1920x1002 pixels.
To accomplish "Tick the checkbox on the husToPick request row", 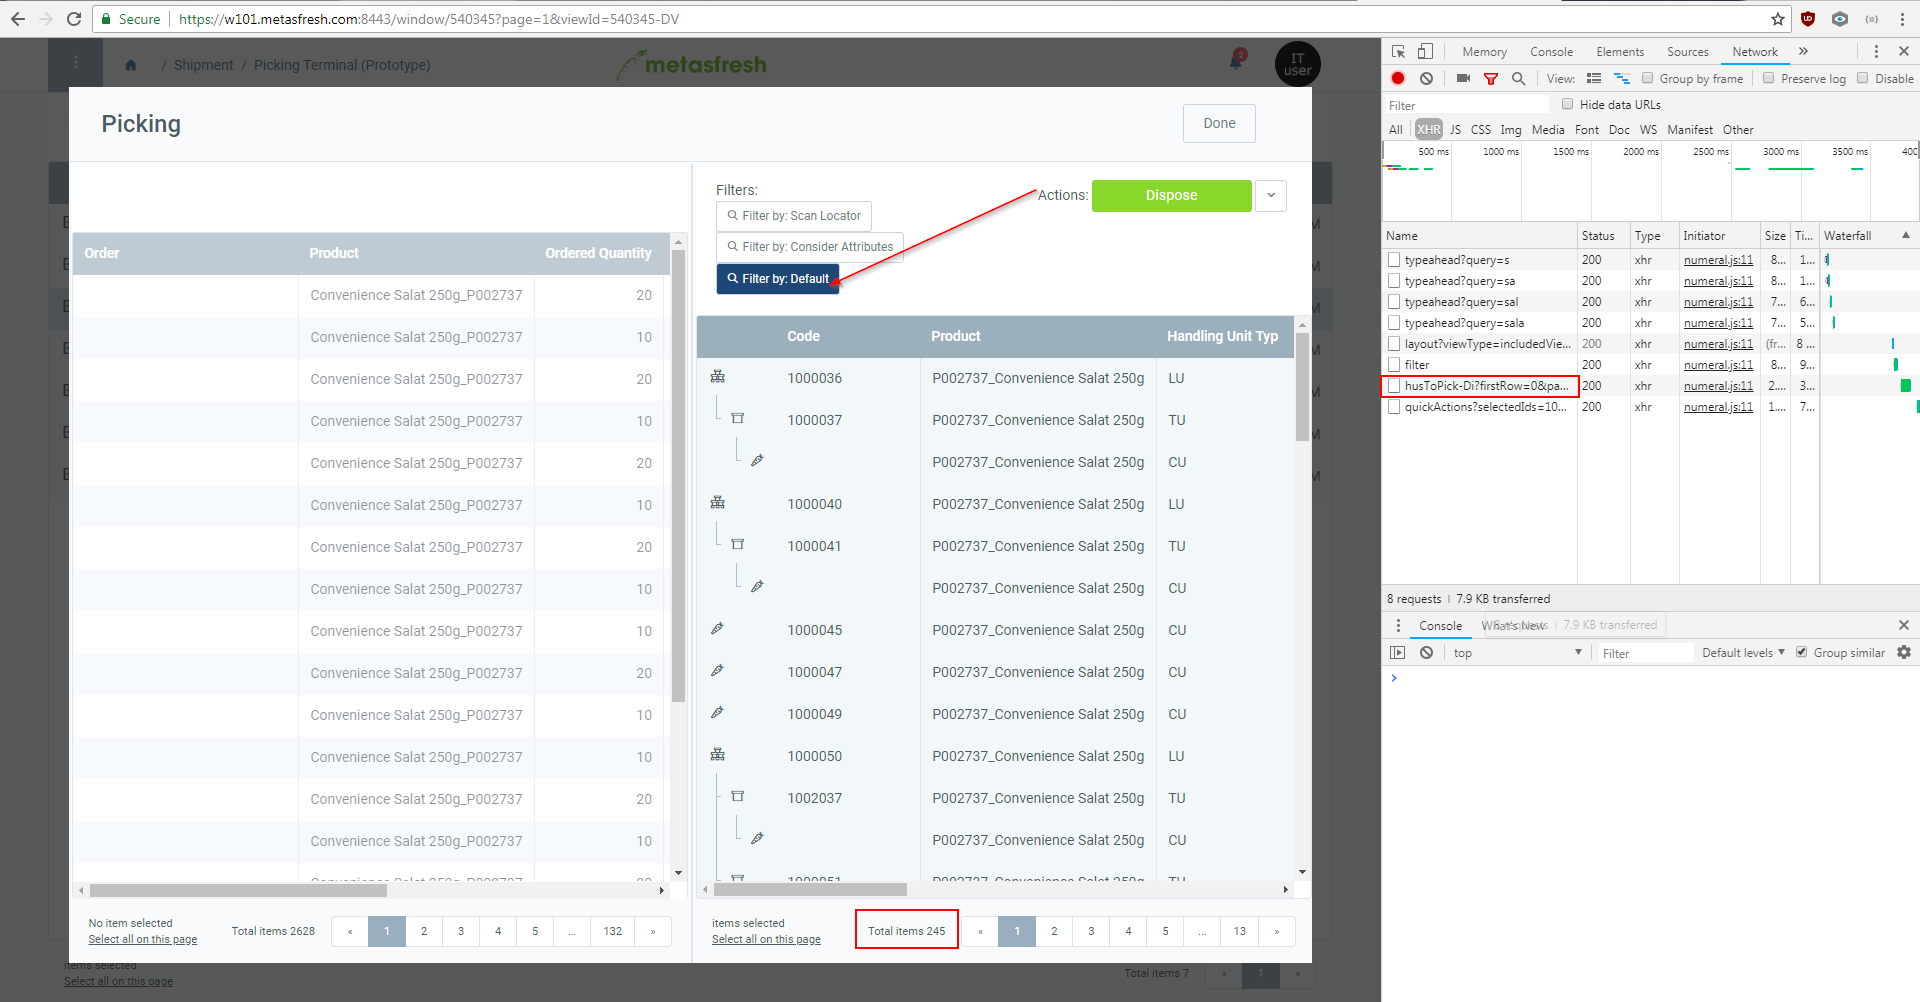I will pyautogui.click(x=1393, y=386).
